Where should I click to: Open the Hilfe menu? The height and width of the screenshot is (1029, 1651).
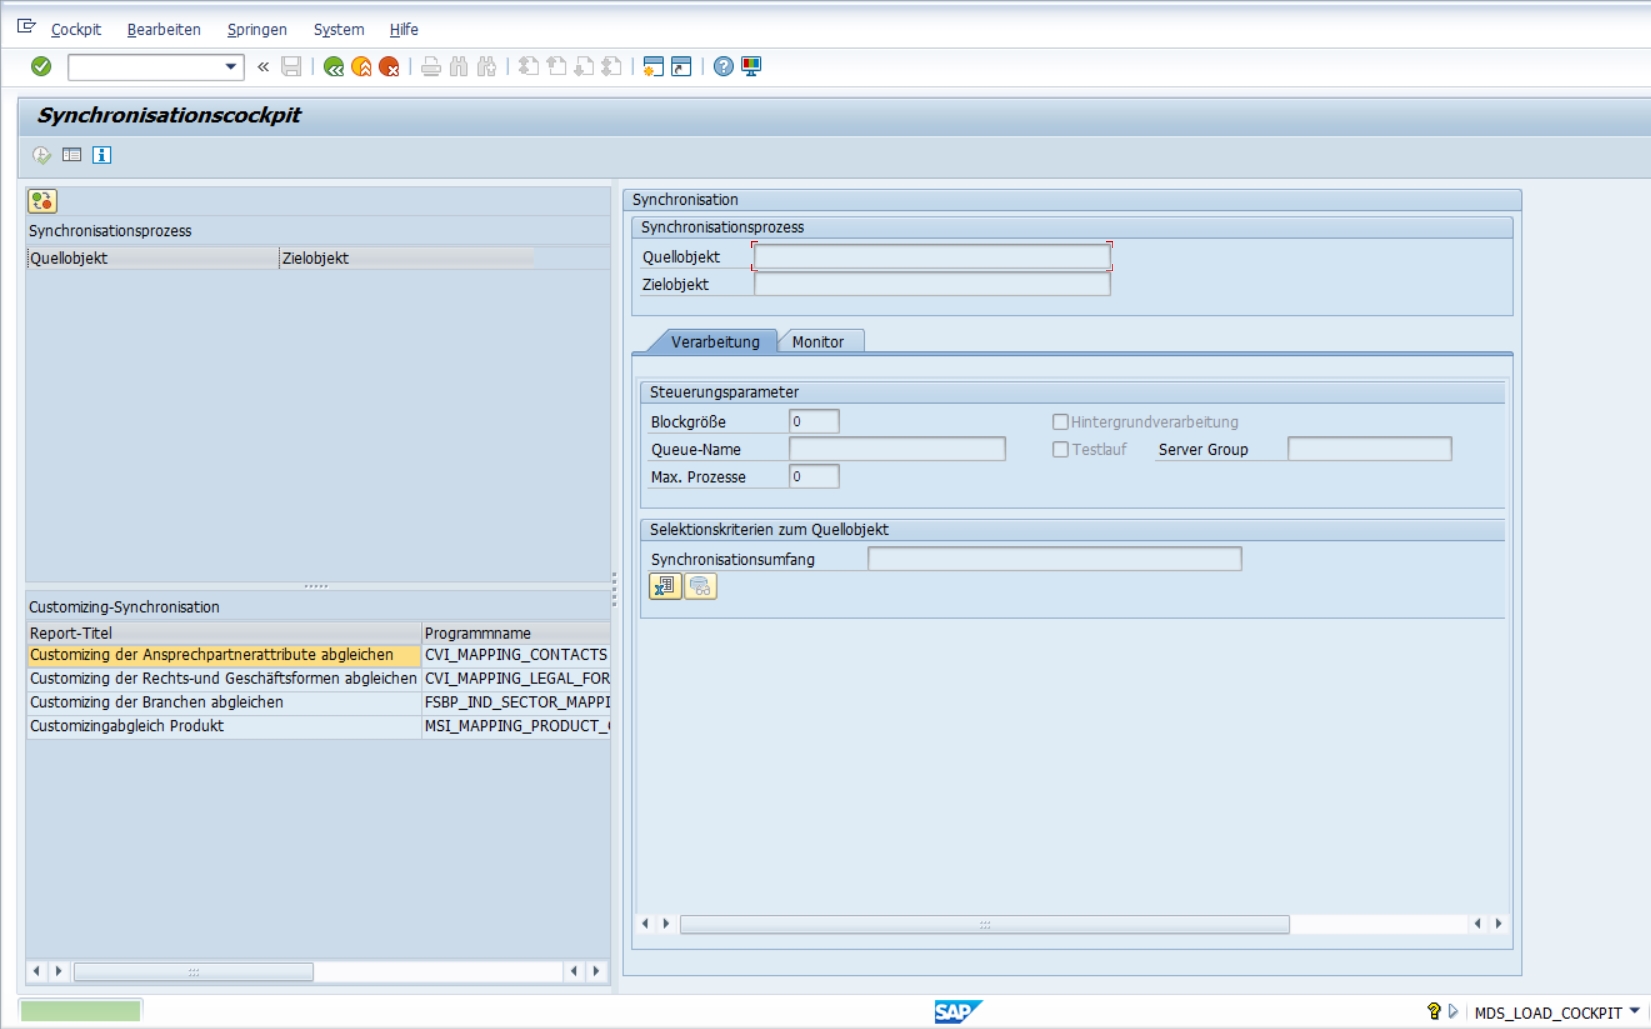(404, 30)
